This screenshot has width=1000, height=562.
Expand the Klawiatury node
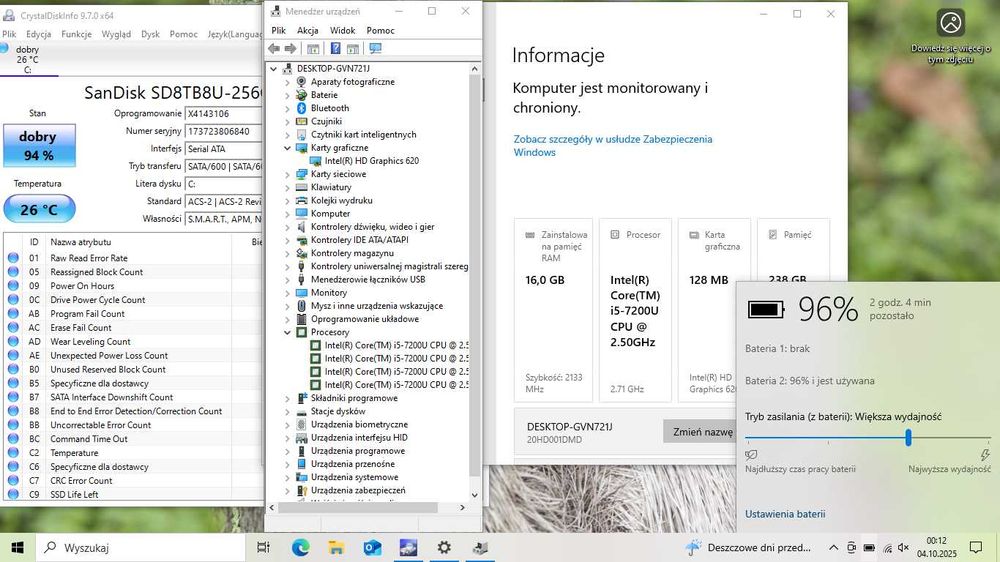pos(287,188)
